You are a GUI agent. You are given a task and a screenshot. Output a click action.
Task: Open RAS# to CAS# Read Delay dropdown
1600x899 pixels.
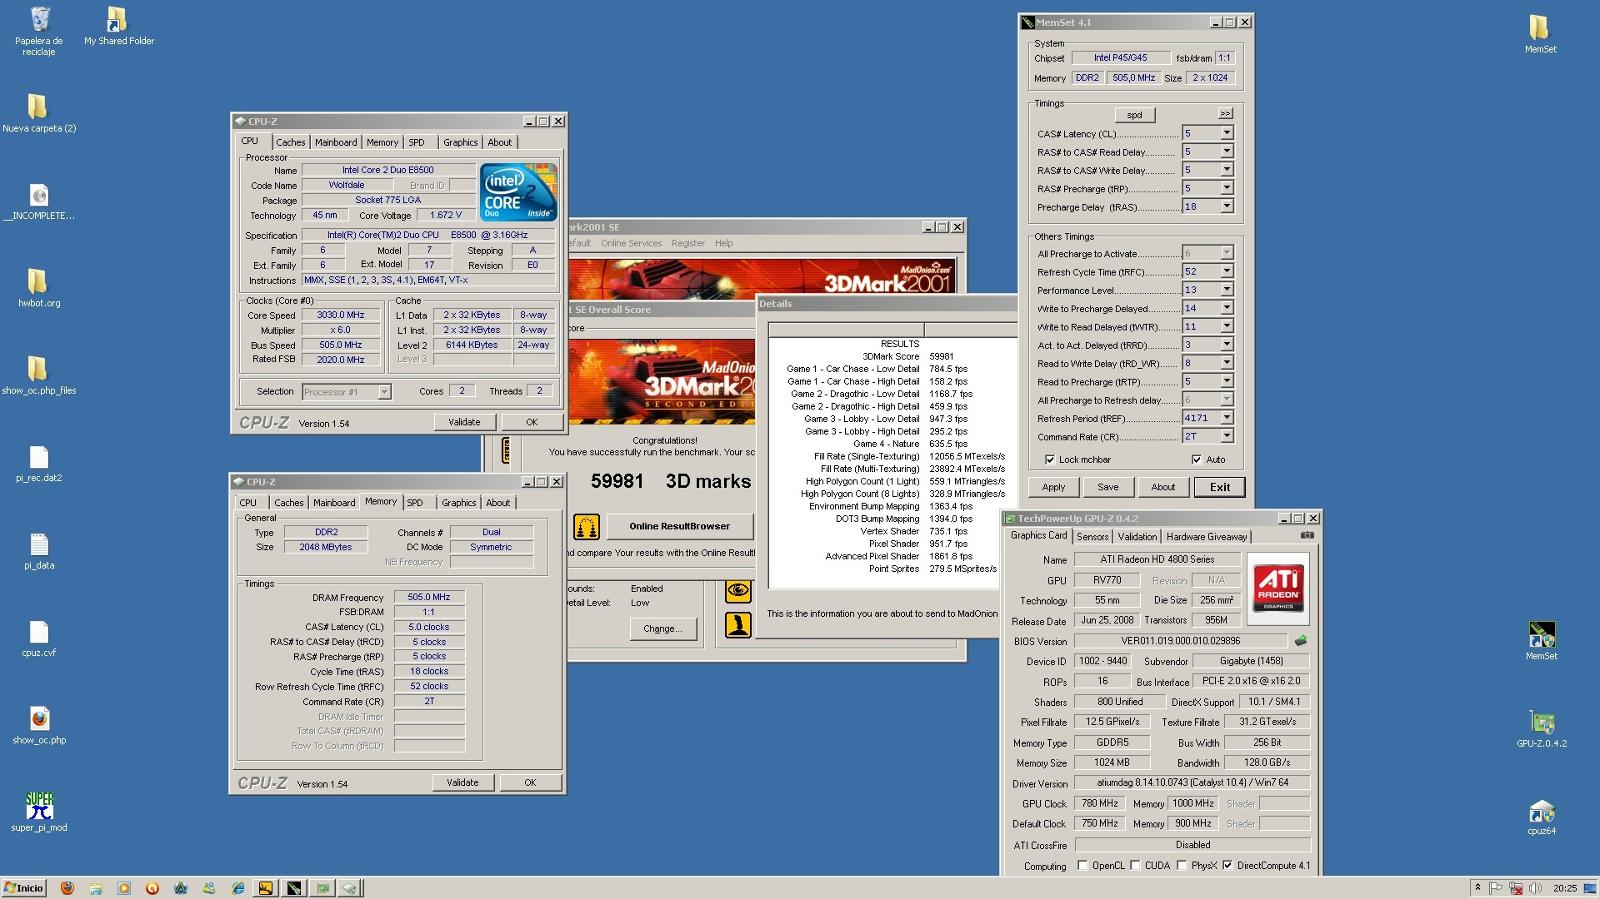pos(1226,152)
